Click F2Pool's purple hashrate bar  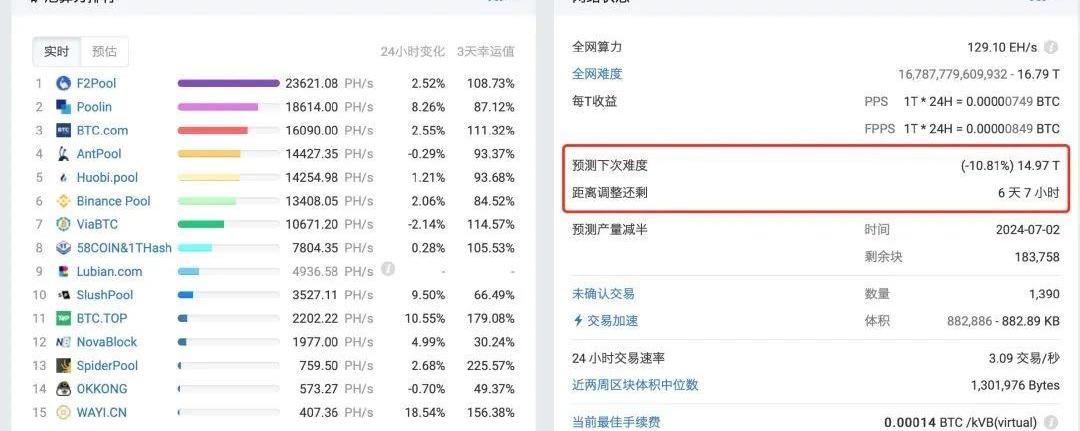click(x=228, y=83)
